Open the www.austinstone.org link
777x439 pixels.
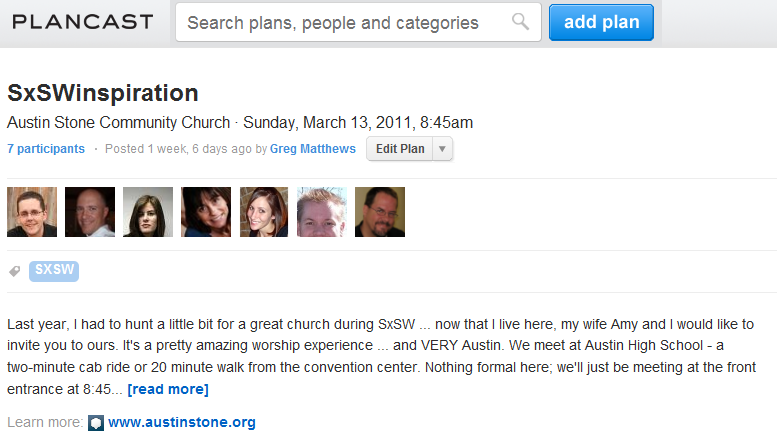point(182,422)
